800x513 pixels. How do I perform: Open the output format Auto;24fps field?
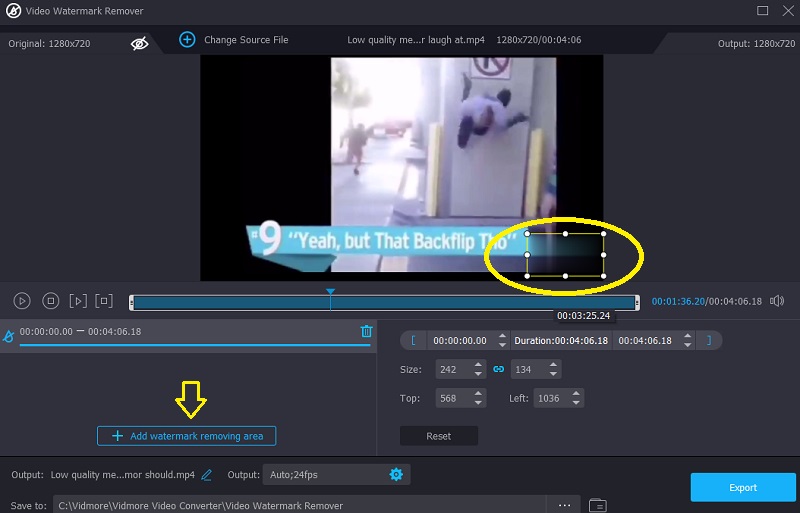336,475
